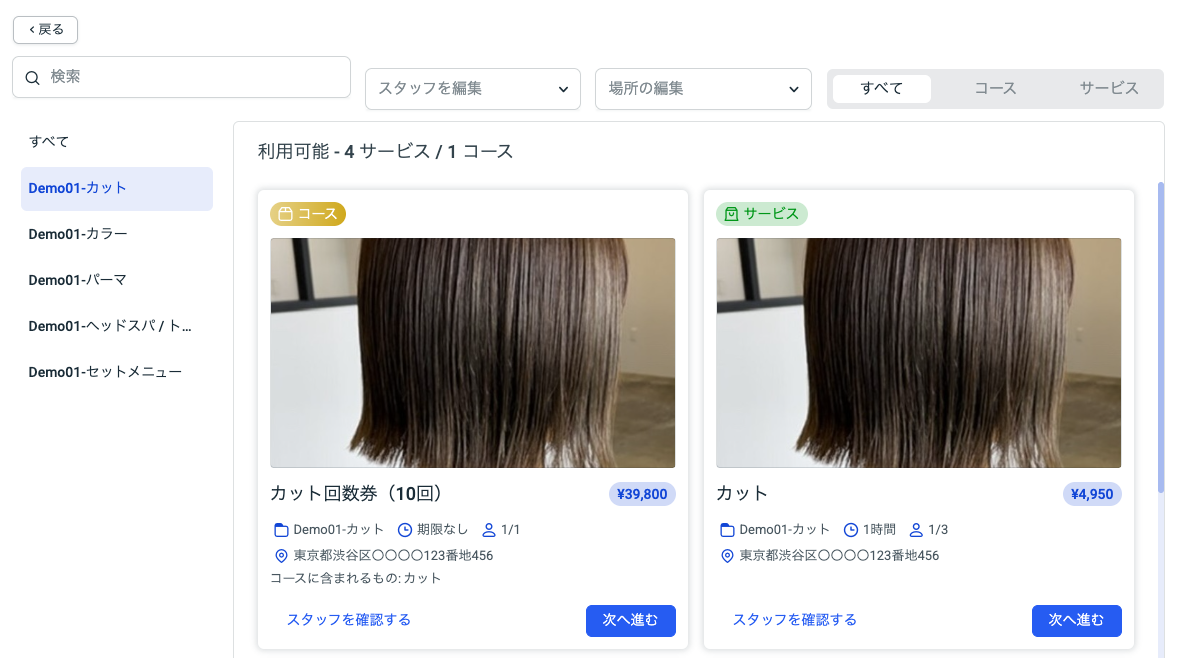The height and width of the screenshot is (658, 1180).
Task: Click 次へ進む on カット回数券 card
Action: coord(631,620)
